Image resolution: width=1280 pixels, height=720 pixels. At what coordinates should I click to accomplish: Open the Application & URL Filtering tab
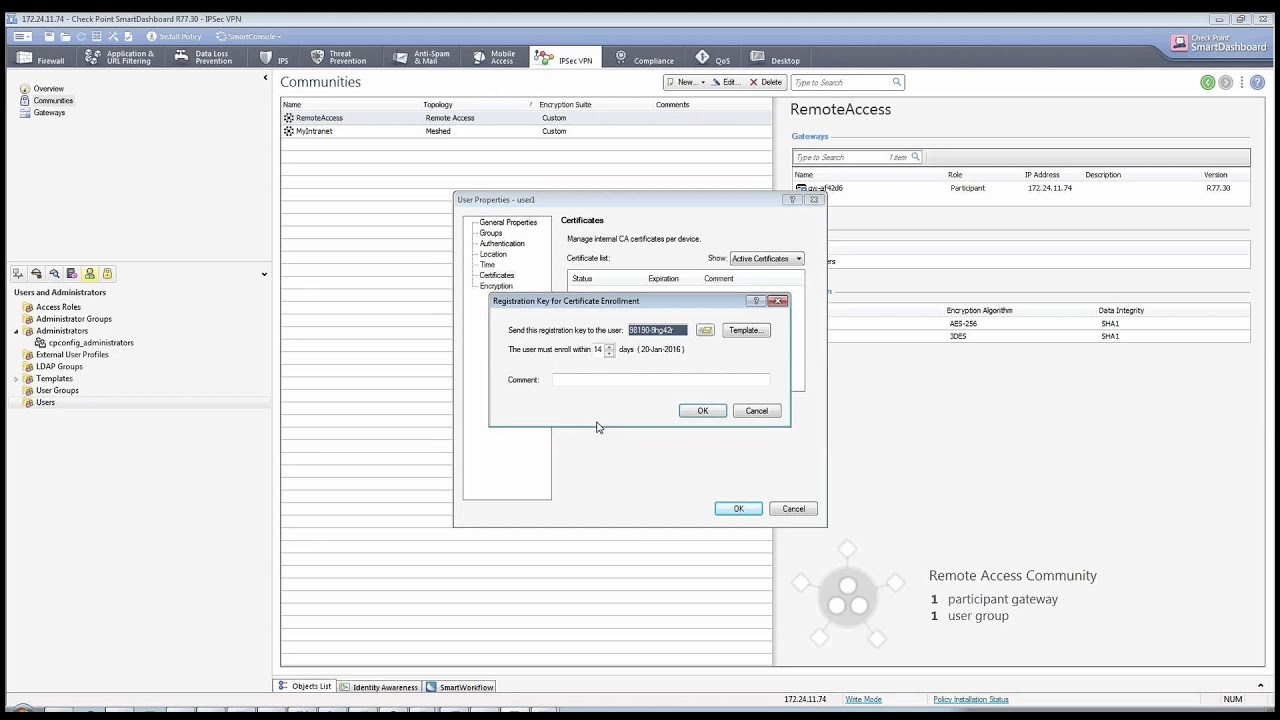pos(119,58)
